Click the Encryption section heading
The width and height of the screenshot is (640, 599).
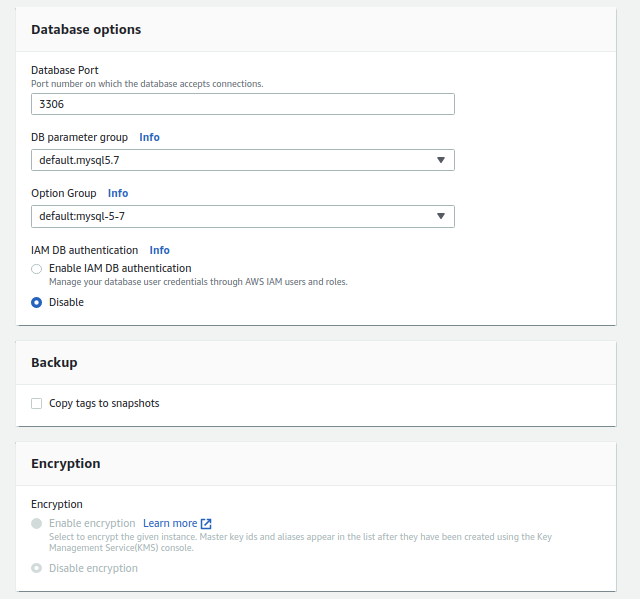pyautogui.click(x=66, y=464)
